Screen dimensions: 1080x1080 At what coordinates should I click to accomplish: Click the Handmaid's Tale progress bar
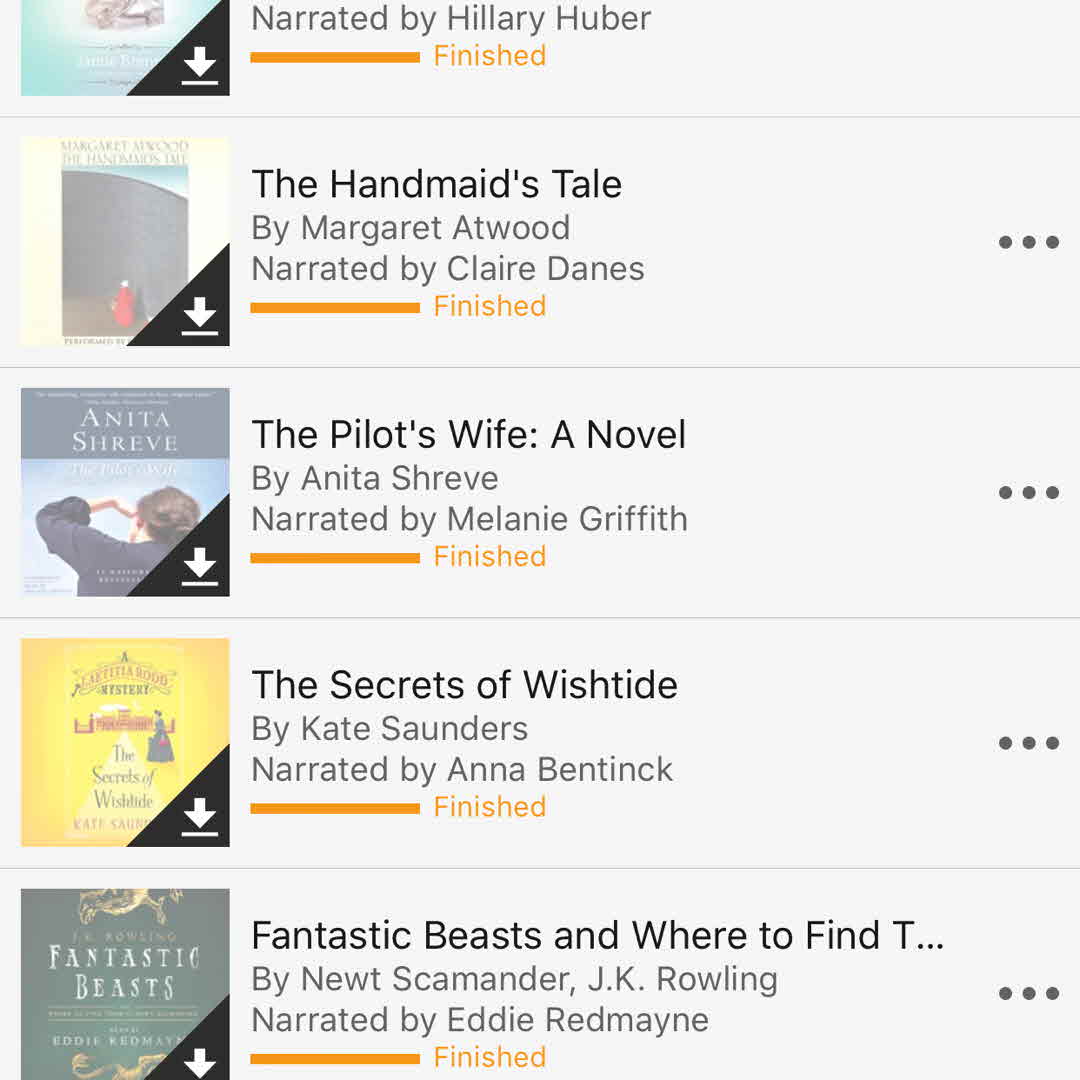335,308
